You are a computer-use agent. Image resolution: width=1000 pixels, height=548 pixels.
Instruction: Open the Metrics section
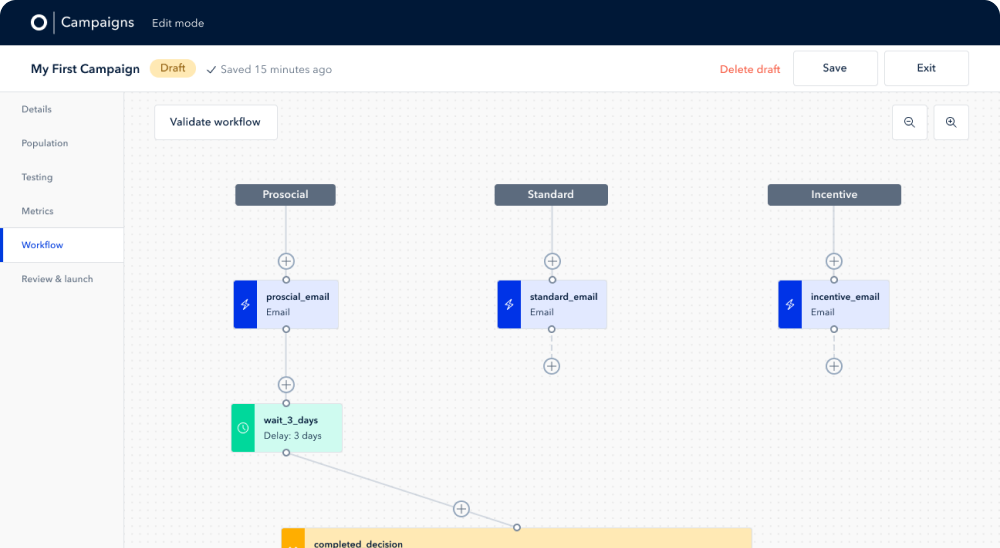(x=38, y=211)
